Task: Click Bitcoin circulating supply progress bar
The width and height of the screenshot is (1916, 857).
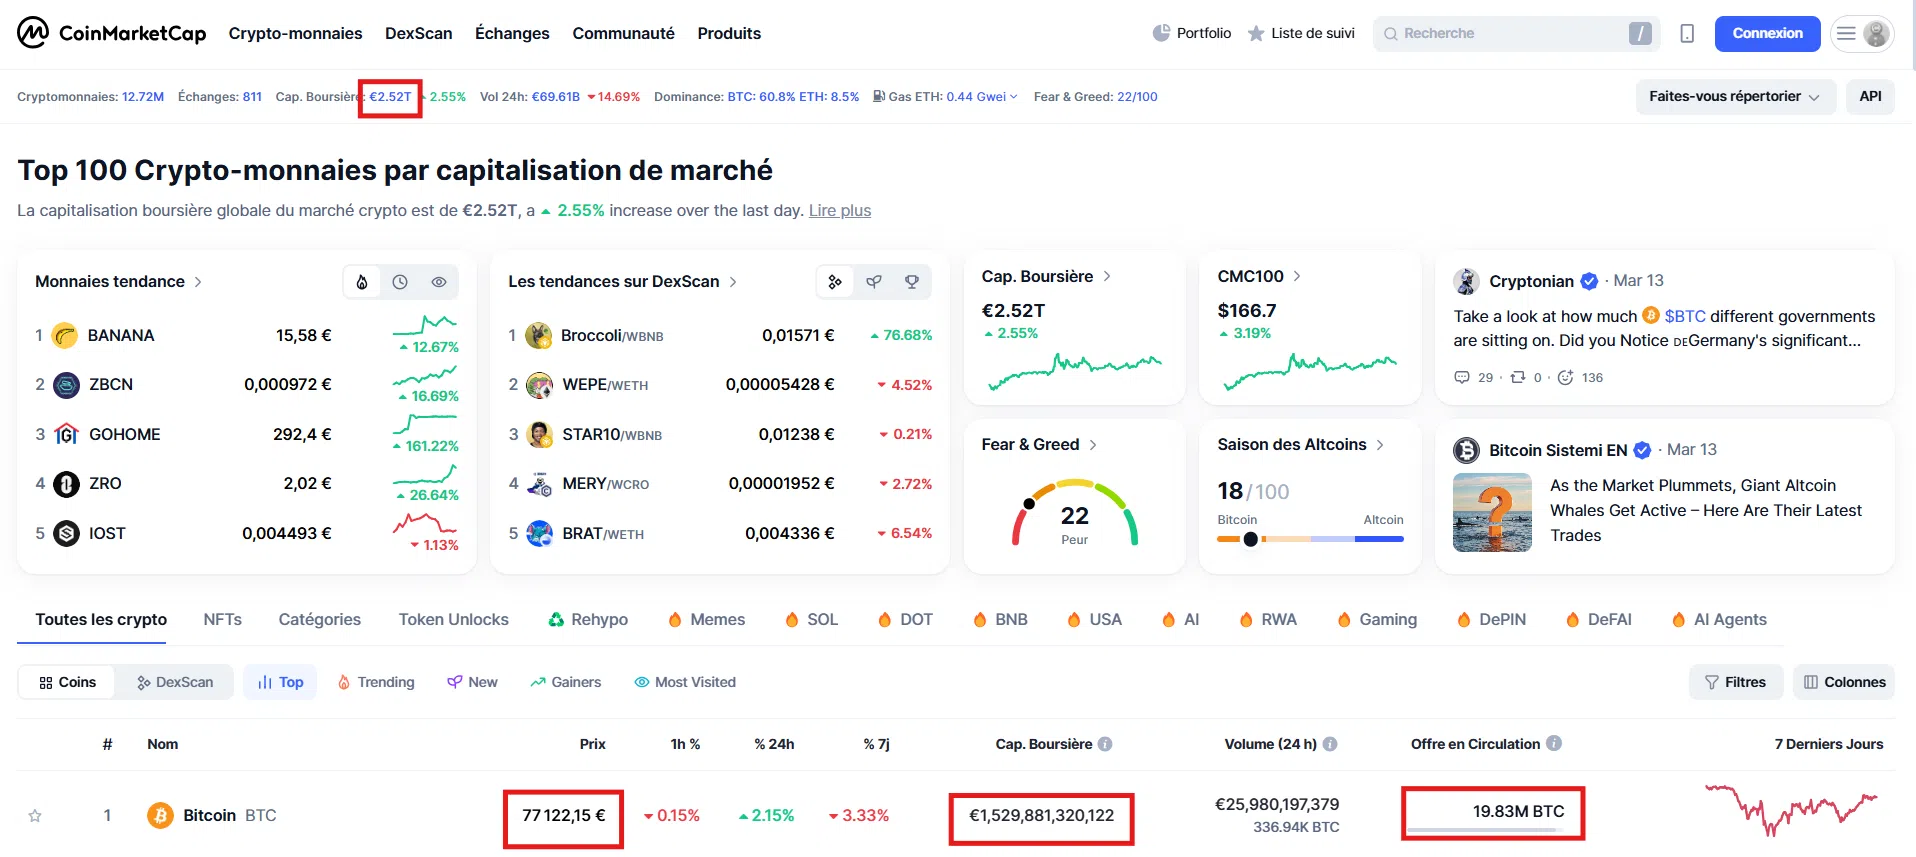Action: (1485, 829)
